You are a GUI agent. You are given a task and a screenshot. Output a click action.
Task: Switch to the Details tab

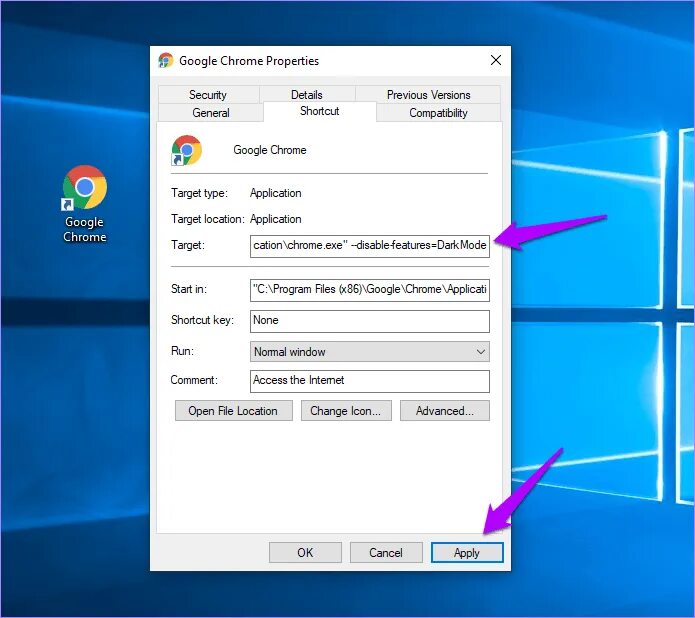[307, 94]
